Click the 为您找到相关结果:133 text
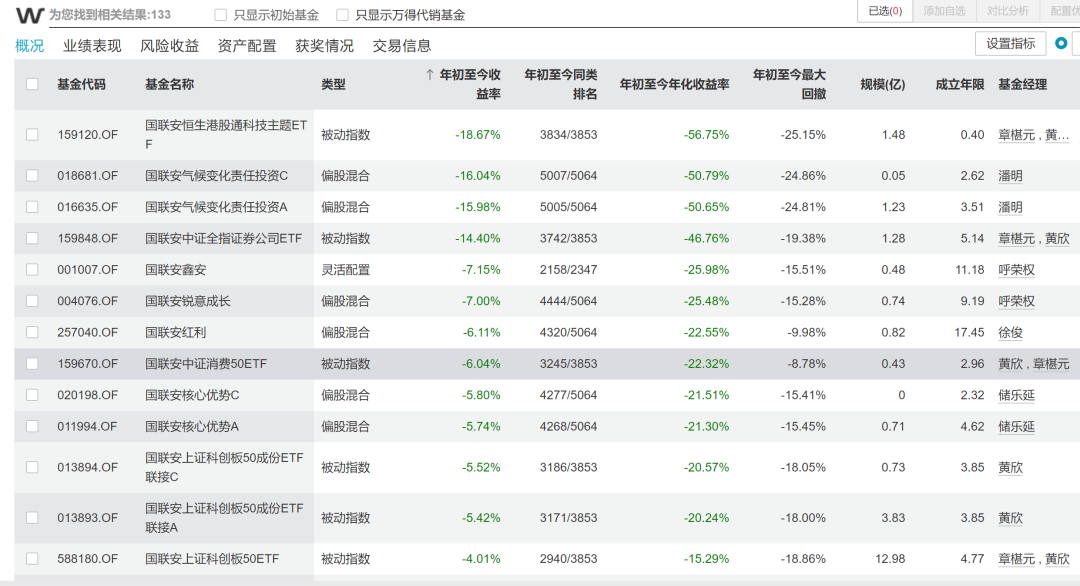The height and width of the screenshot is (586, 1080). [110, 14]
